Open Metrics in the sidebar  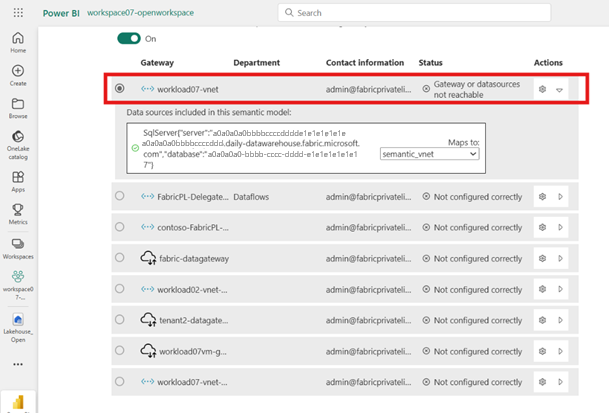point(18,214)
